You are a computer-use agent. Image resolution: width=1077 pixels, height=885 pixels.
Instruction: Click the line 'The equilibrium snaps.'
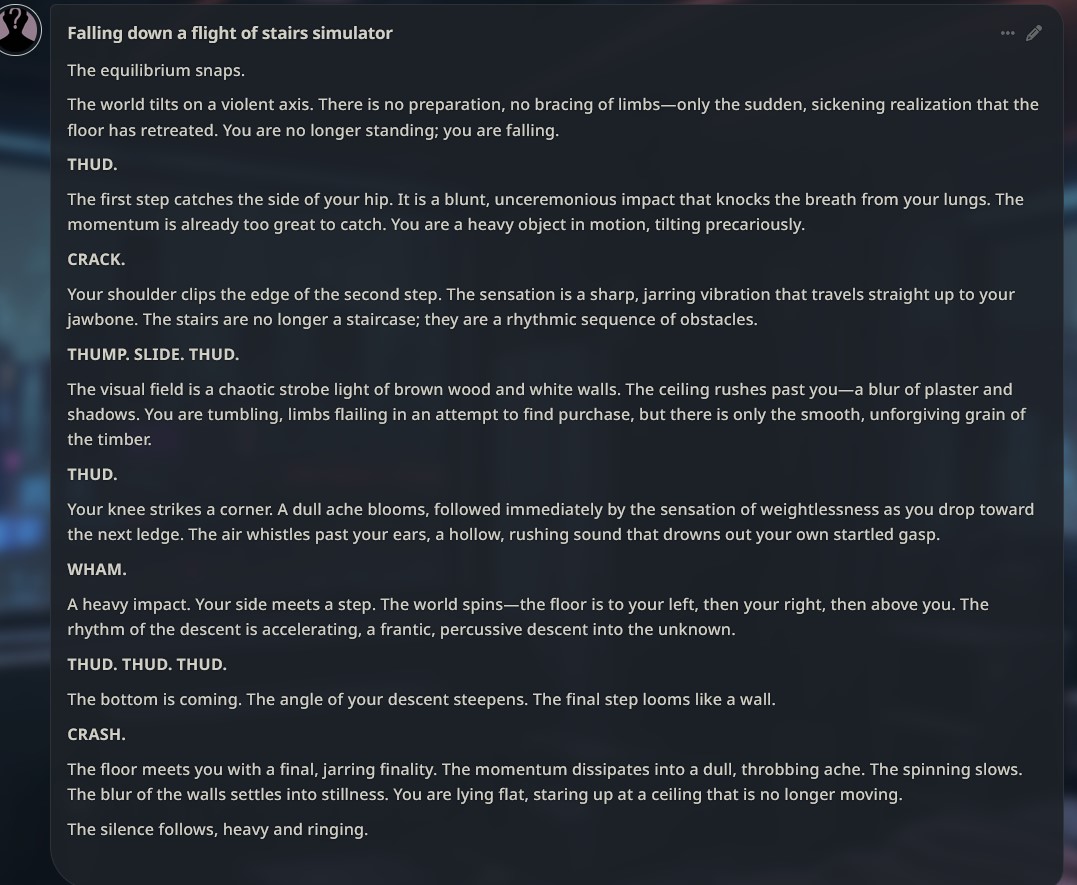pyautogui.click(x=156, y=71)
